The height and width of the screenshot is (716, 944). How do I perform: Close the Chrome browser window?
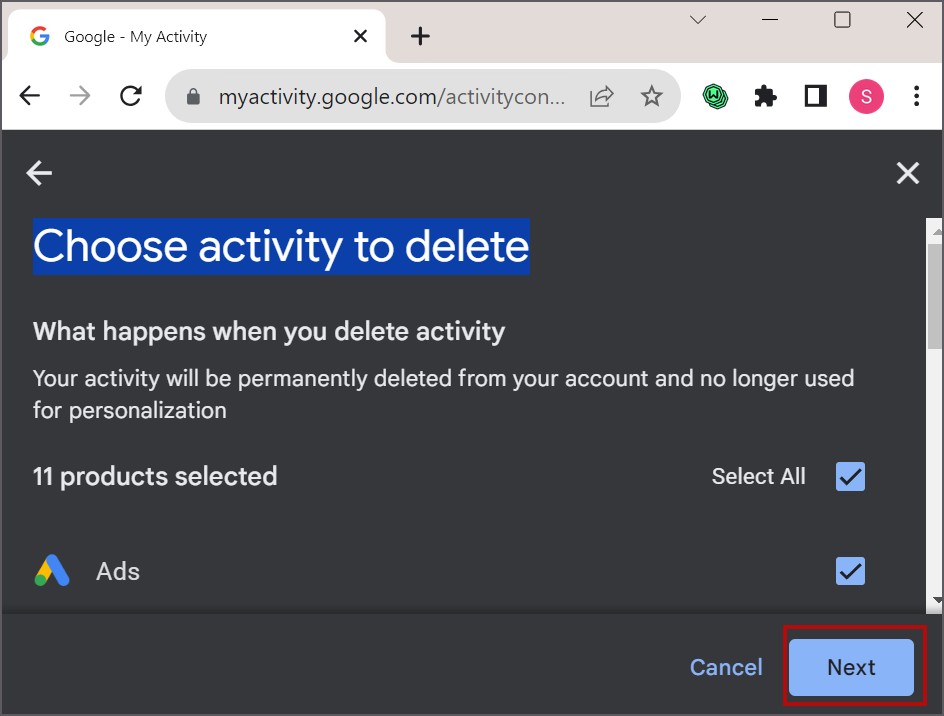[x=914, y=20]
